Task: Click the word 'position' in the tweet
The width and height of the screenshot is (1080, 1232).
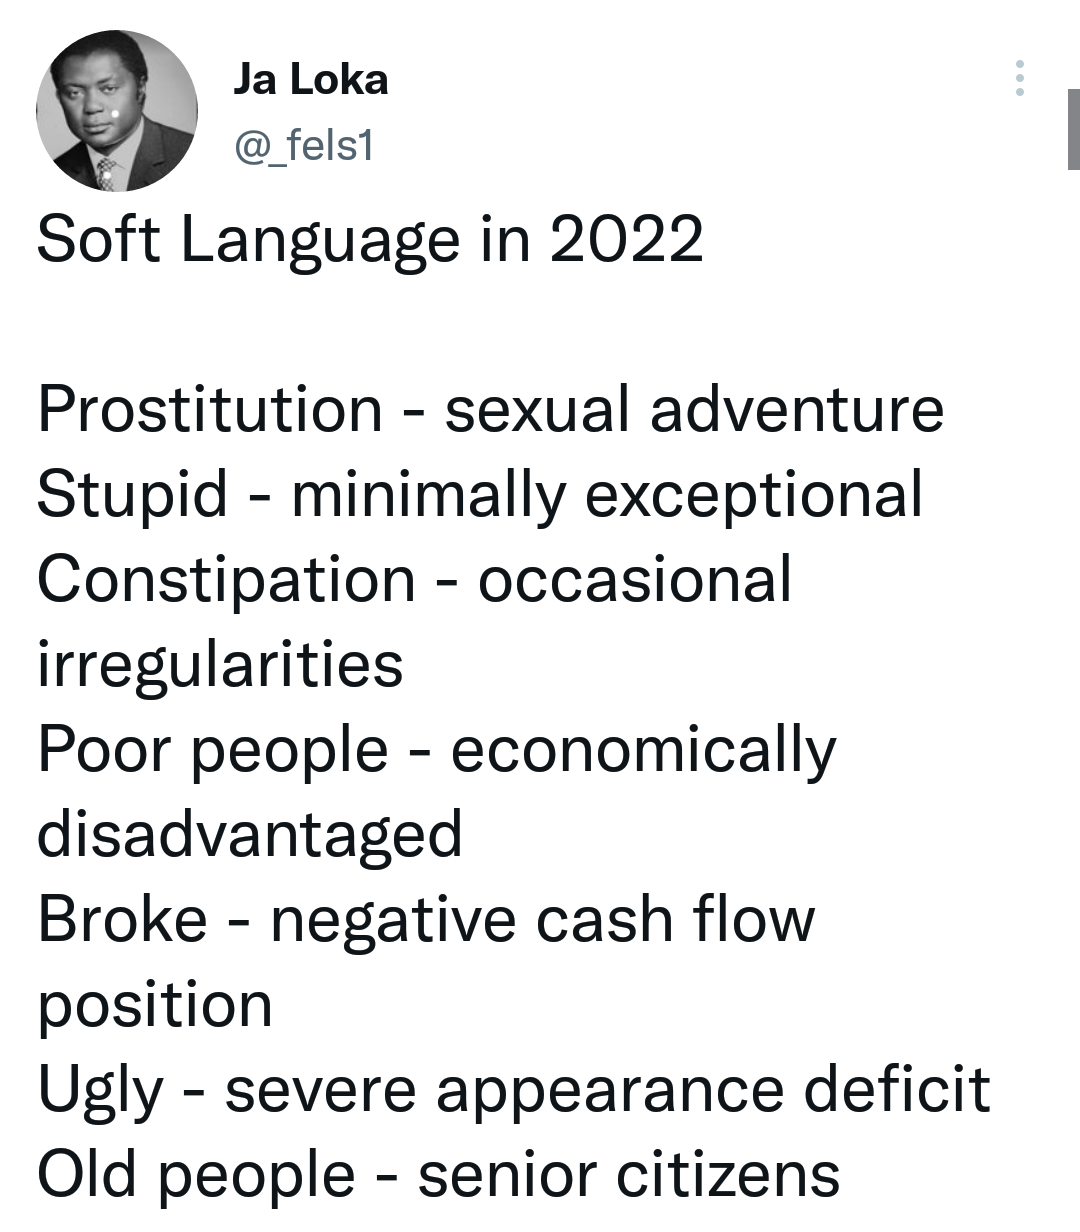Action: coord(155,1006)
